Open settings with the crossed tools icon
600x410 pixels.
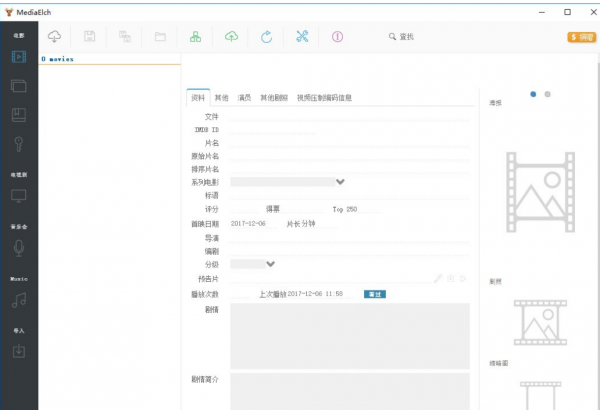302,37
